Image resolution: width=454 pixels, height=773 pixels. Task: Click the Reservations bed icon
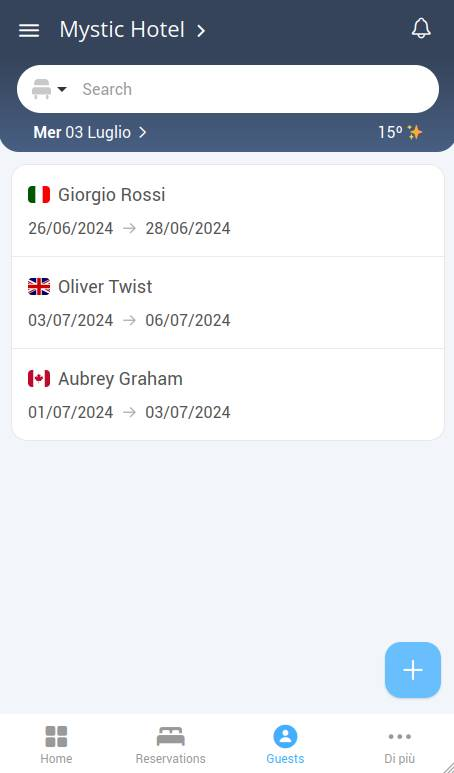point(171,737)
